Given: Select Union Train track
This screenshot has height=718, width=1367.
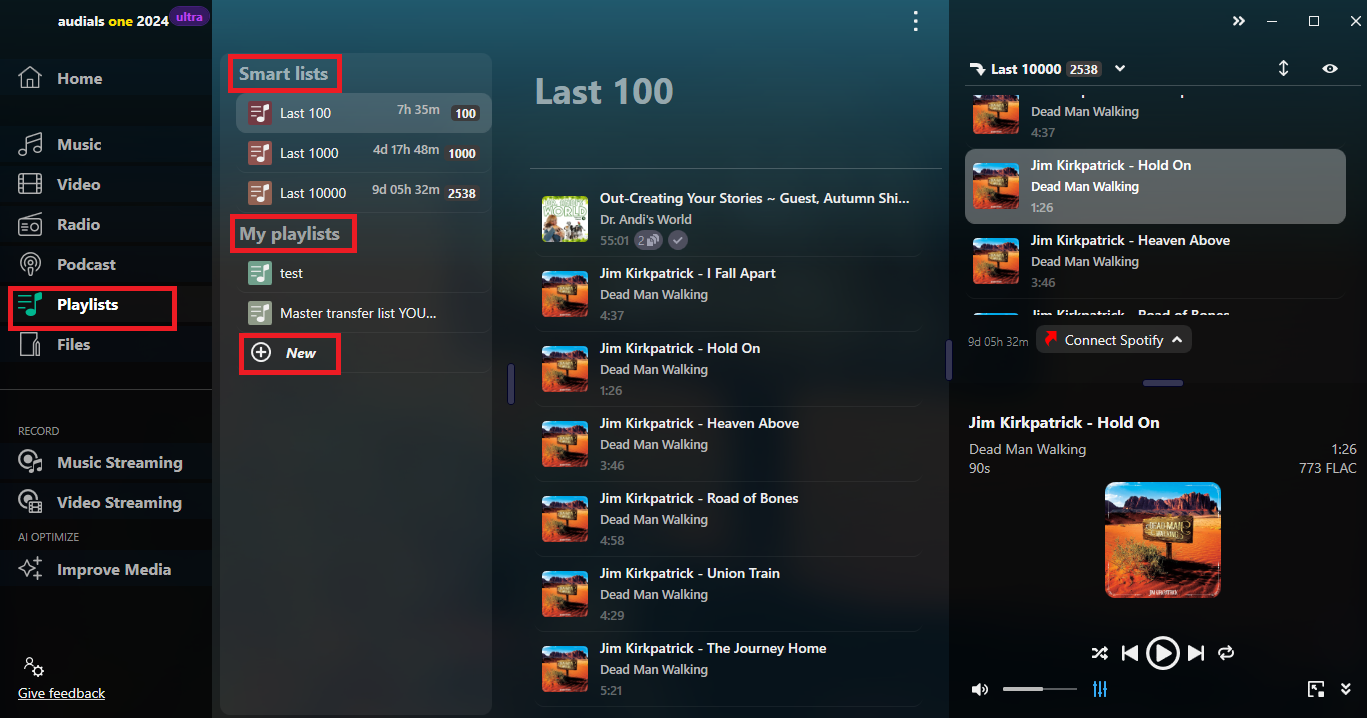Looking at the screenshot, I should click(x=729, y=594).
